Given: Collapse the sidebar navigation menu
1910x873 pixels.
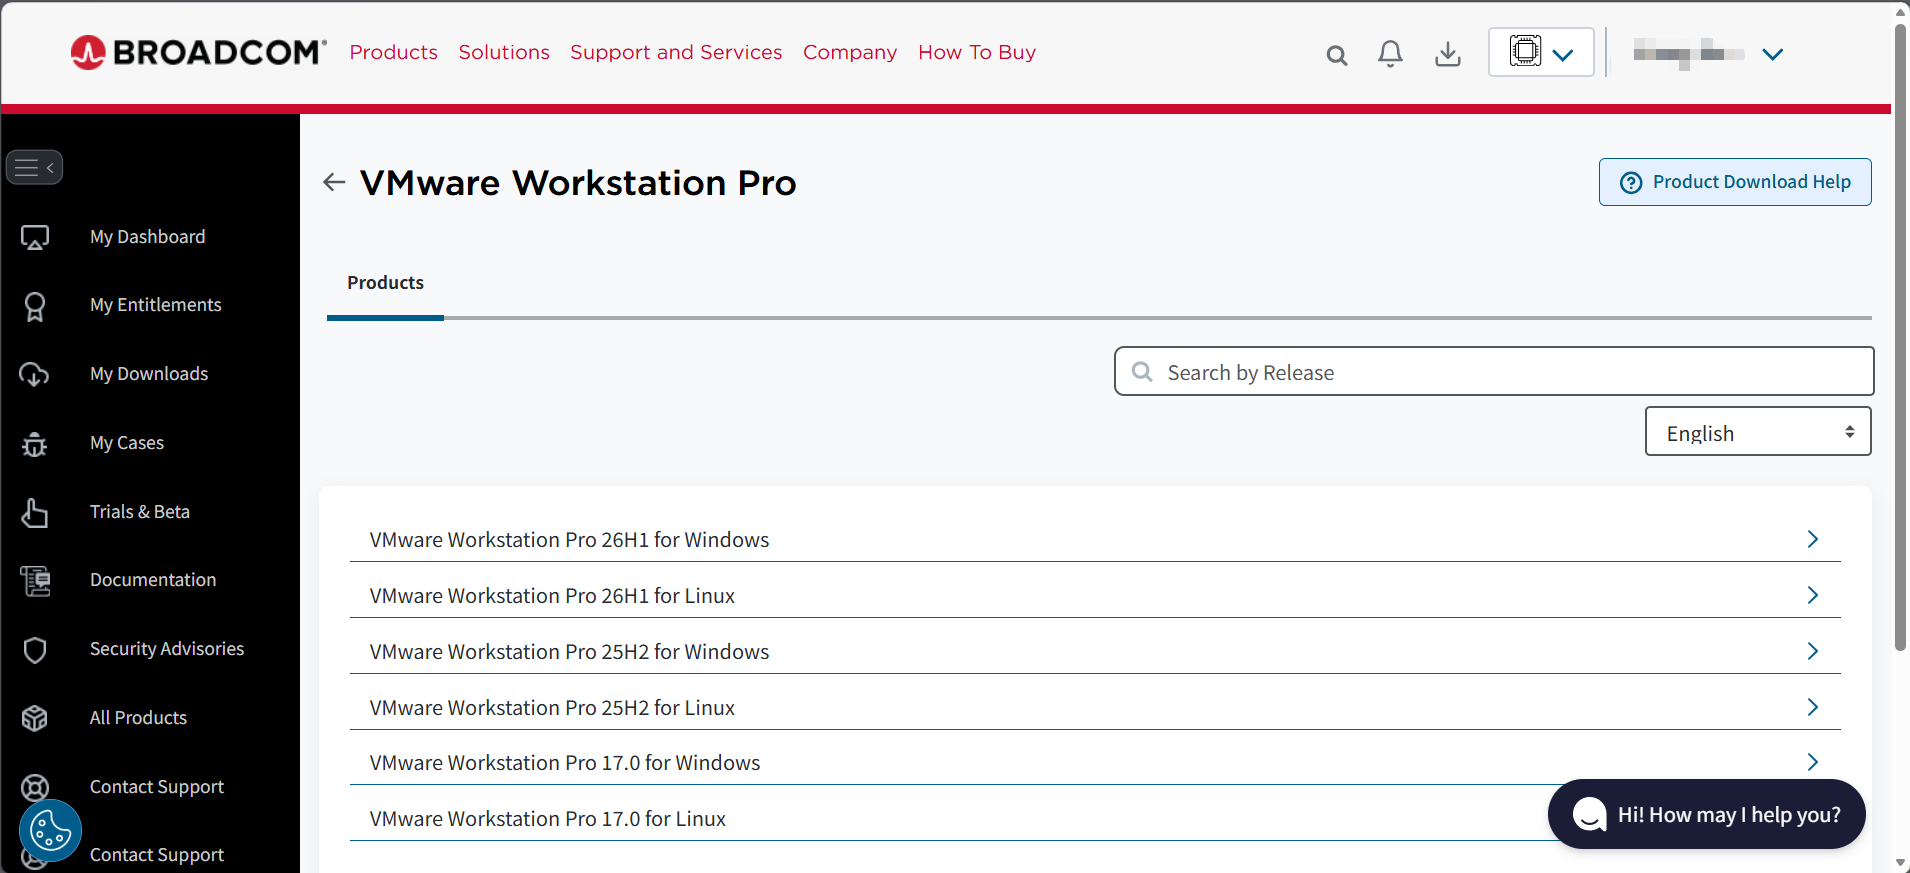Looking at the screenshot, I should [35, 167].
